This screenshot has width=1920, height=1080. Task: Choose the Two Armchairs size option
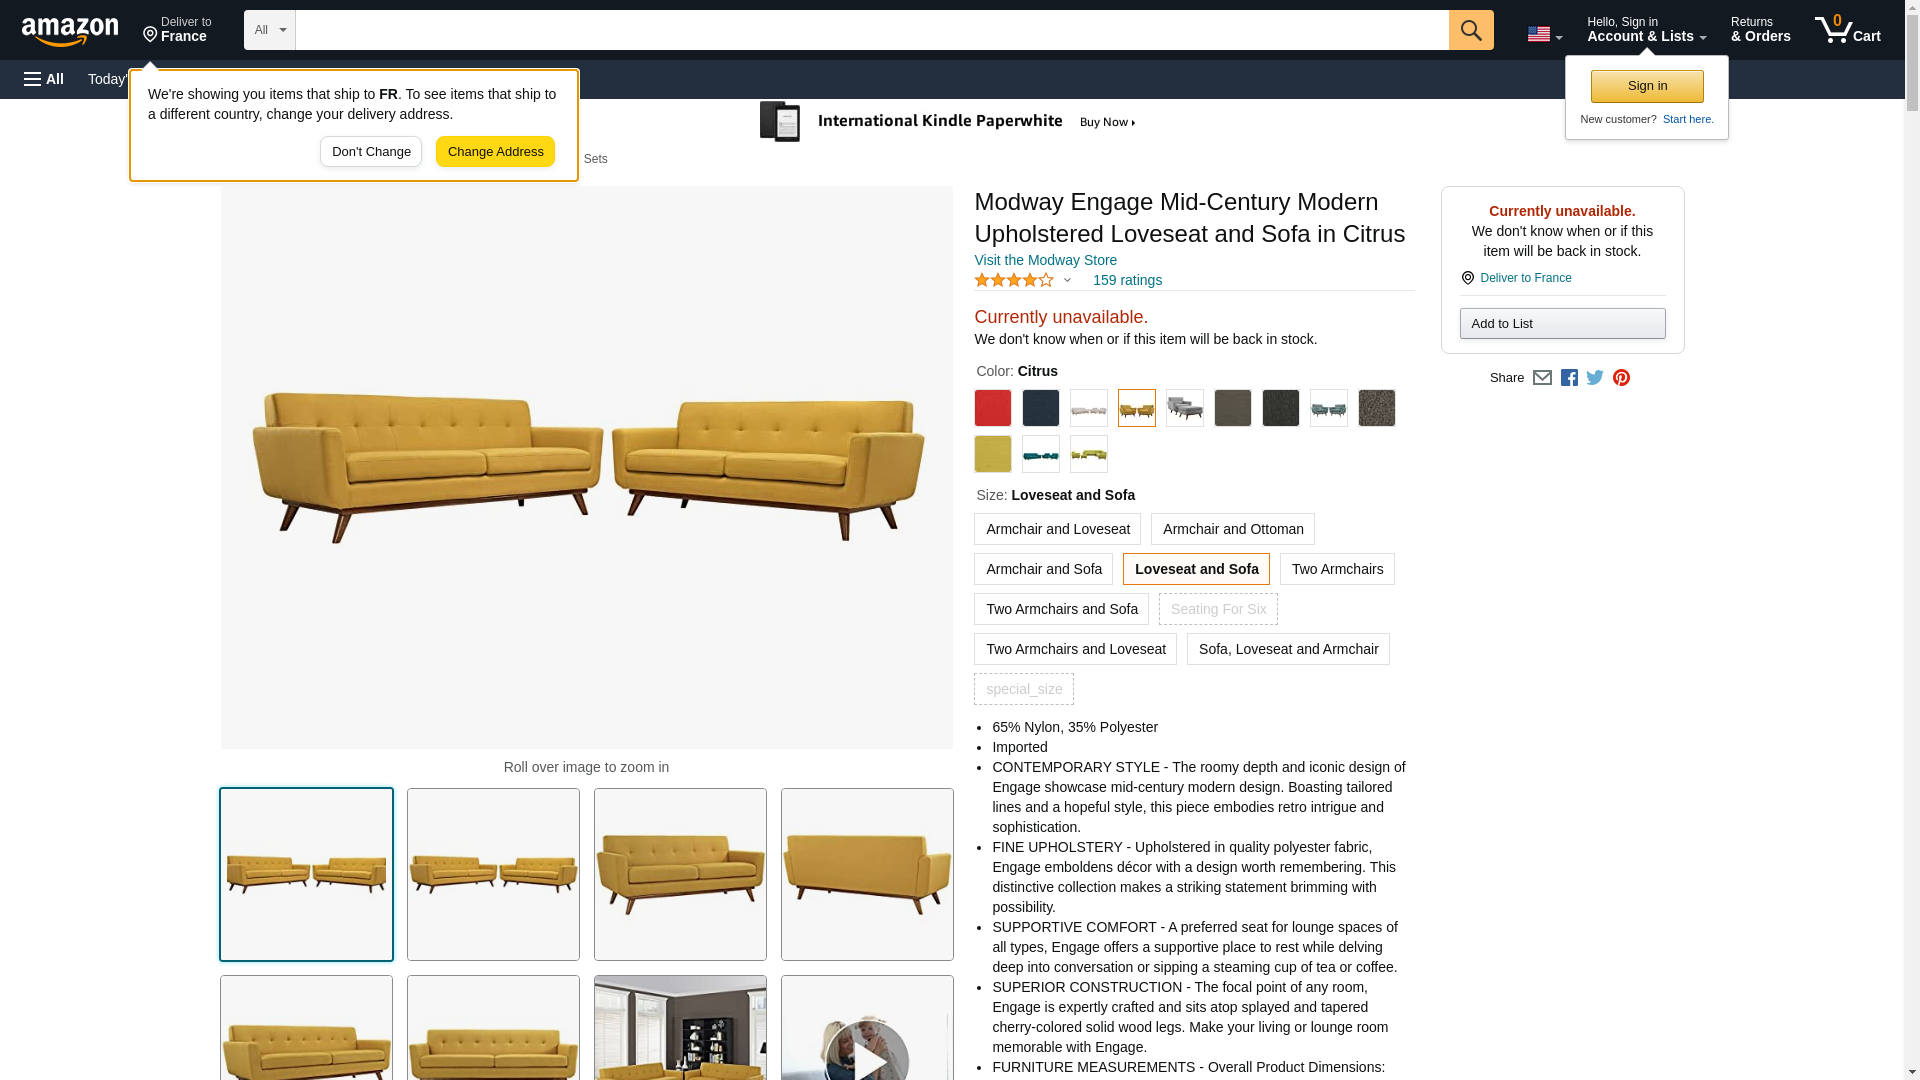[x=1337, y=569]
